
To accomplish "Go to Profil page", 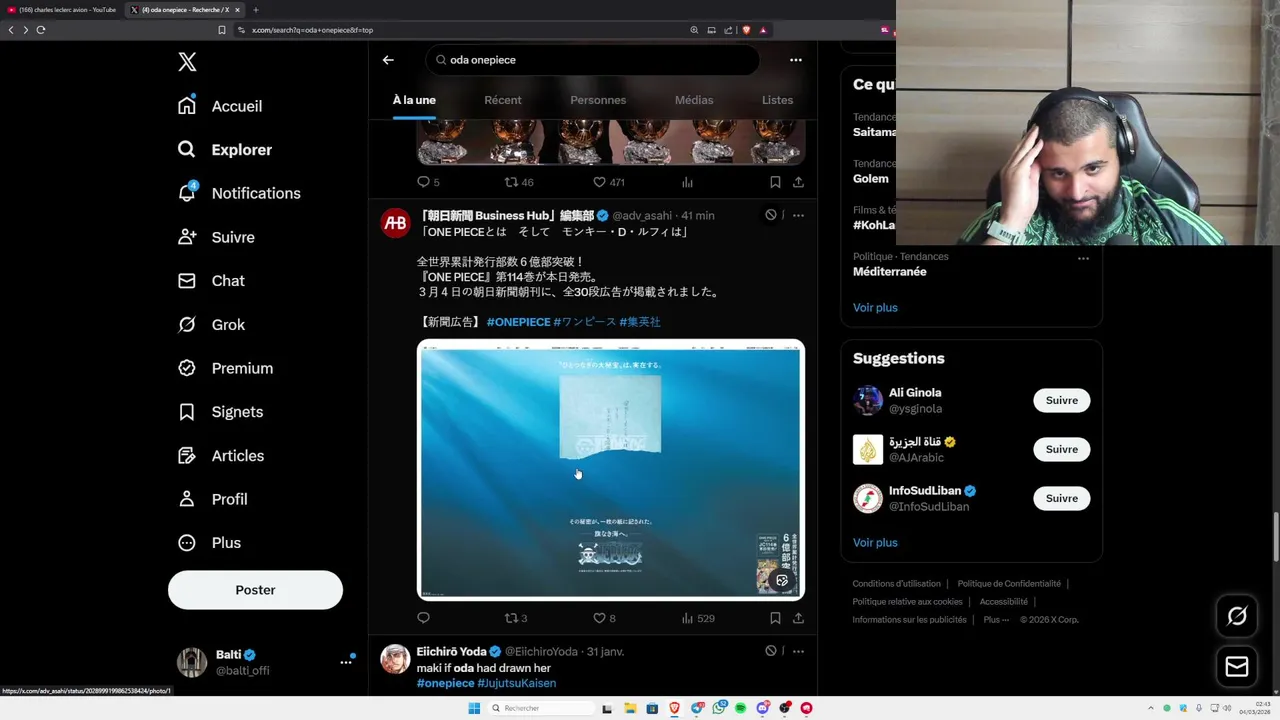I will click(x=212, y=499).
